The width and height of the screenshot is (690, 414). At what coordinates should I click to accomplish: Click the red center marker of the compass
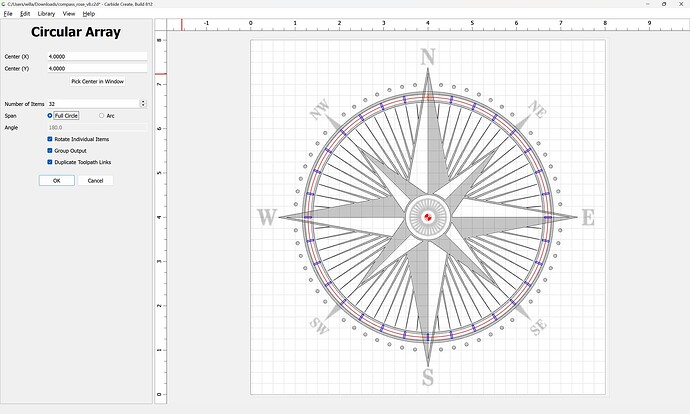coord(428,217)
